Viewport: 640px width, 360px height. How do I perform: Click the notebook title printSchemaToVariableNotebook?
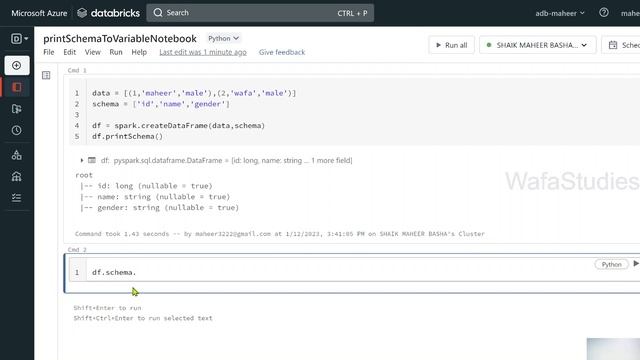[x=120, y=38]
